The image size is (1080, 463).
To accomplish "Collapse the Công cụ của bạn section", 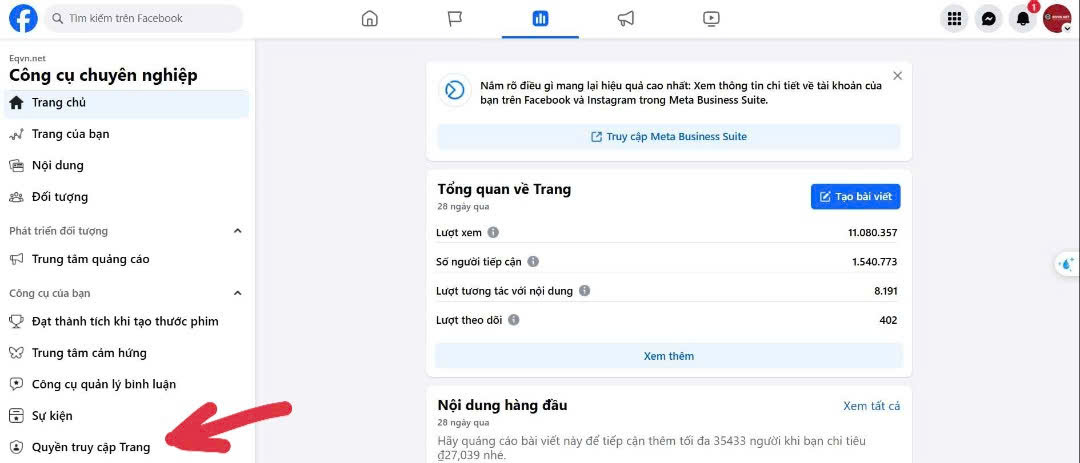I will [238, 293].
